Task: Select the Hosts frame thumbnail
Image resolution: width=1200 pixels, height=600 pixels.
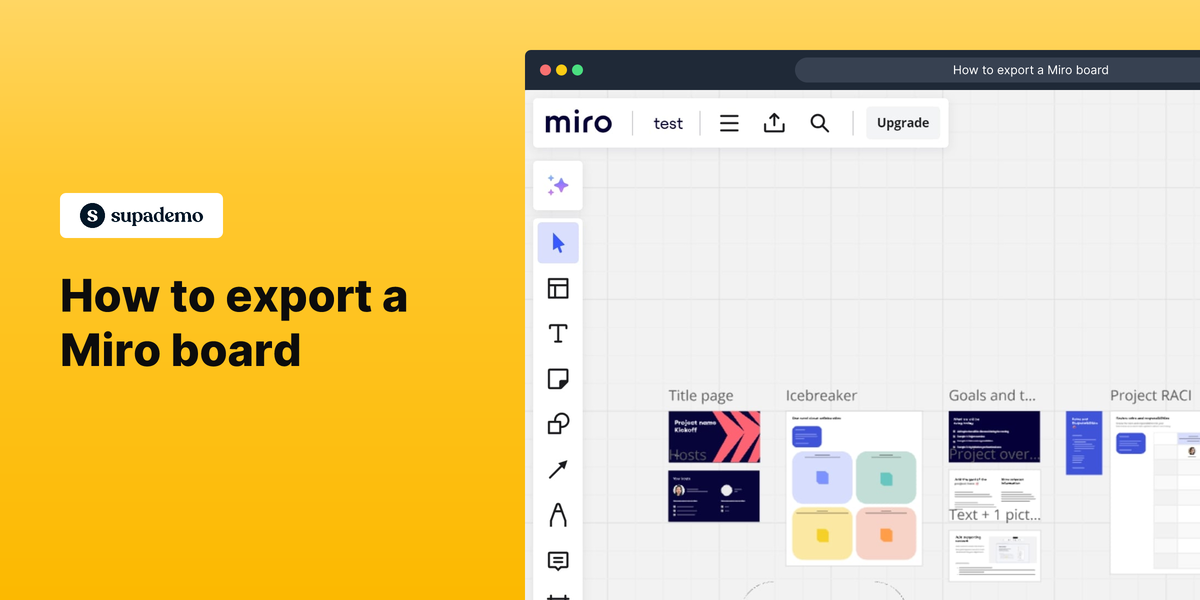Action: pyautogui.click(x=714, y=496)
